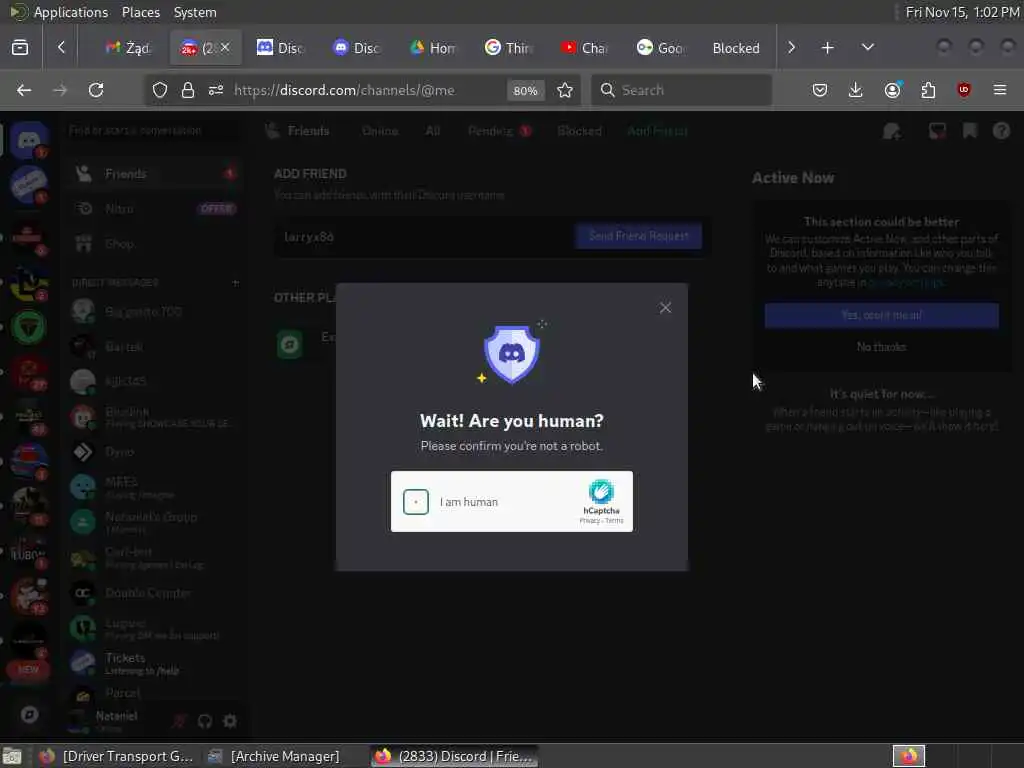Bookmark this page with the star

click(x=565, y=90)
